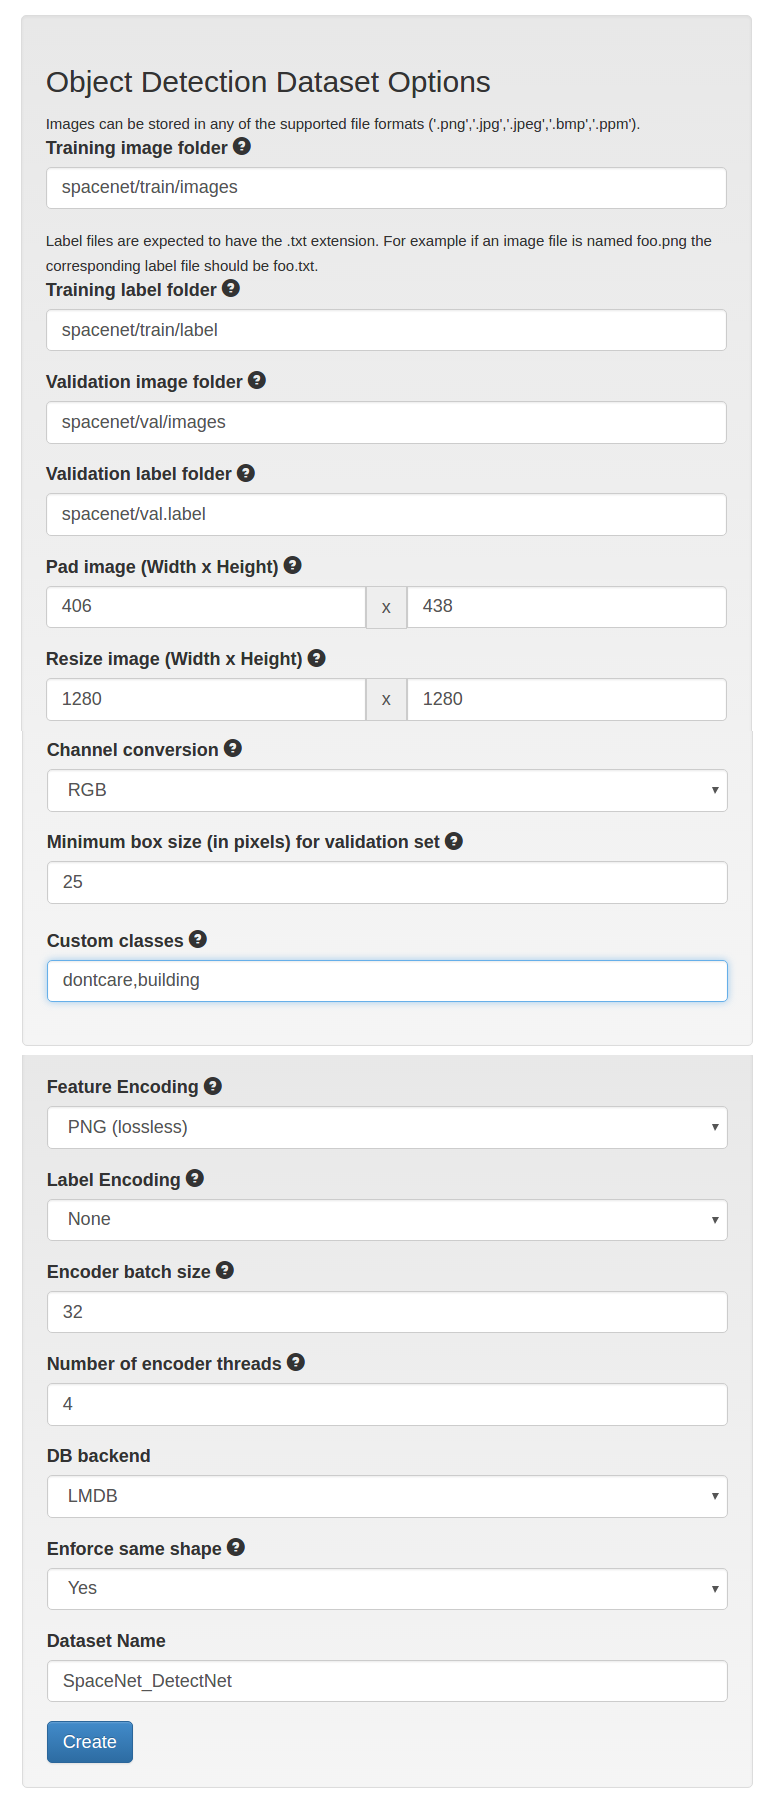
Task: Open the DB backend LMDB dropdown
Action: 387,1496
